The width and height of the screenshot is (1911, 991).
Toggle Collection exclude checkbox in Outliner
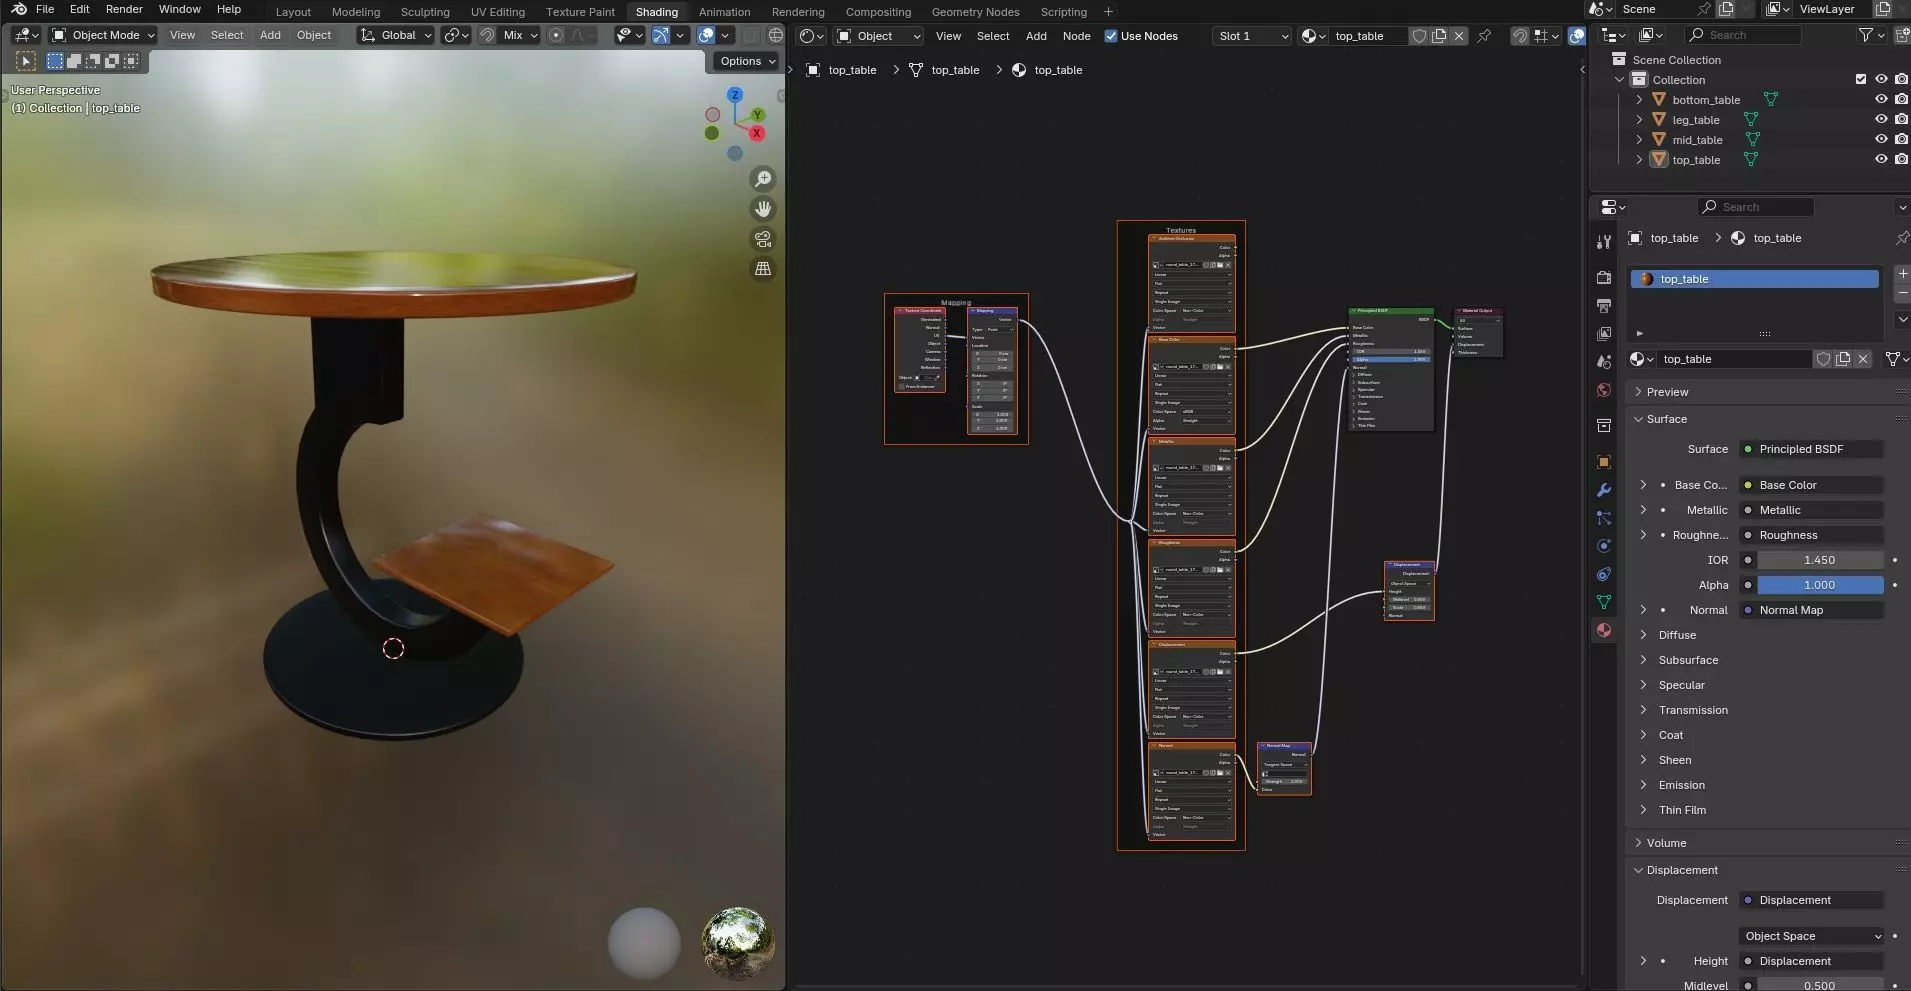tap(1861, 80)
